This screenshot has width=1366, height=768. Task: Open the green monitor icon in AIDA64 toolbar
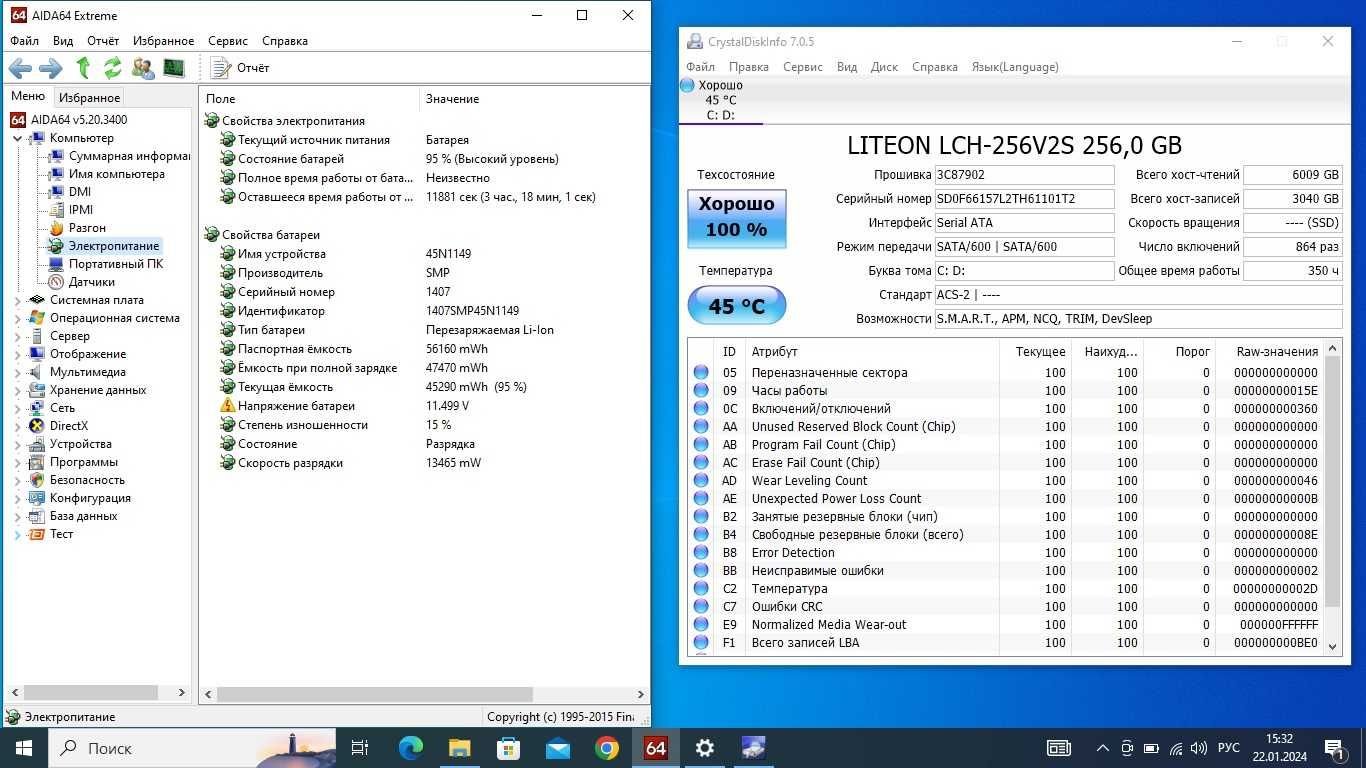174,68
